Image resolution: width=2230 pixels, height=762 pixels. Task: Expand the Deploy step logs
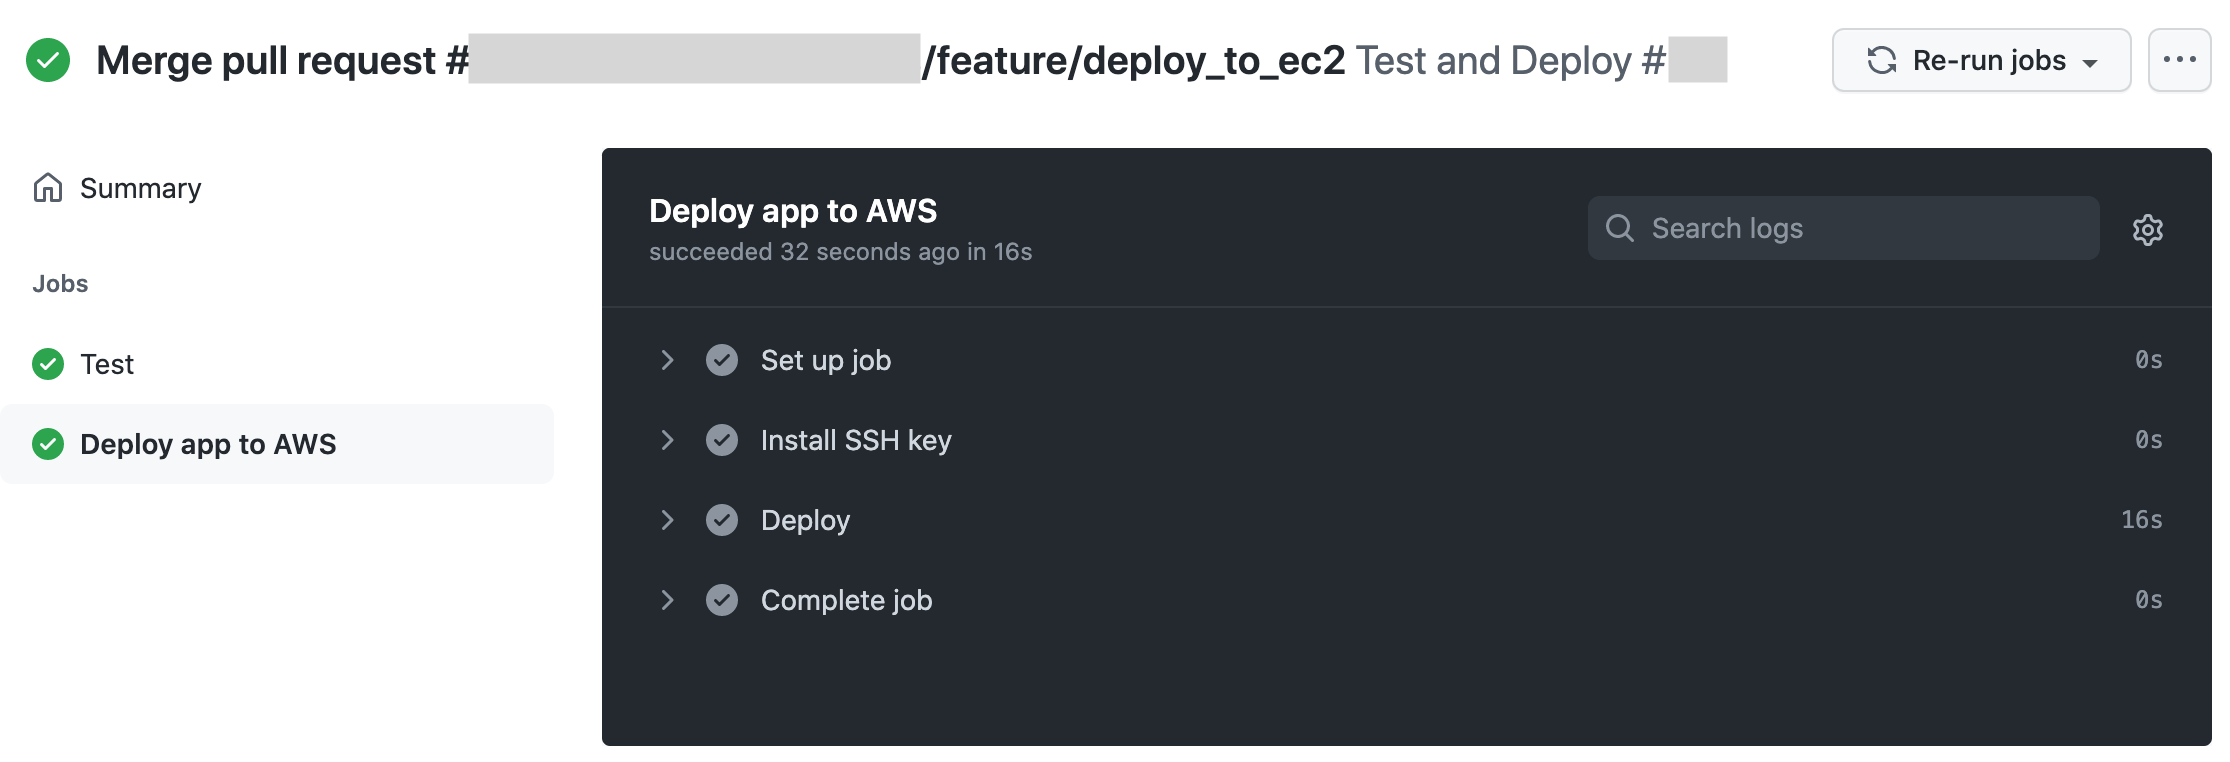[x=667, y=520]
